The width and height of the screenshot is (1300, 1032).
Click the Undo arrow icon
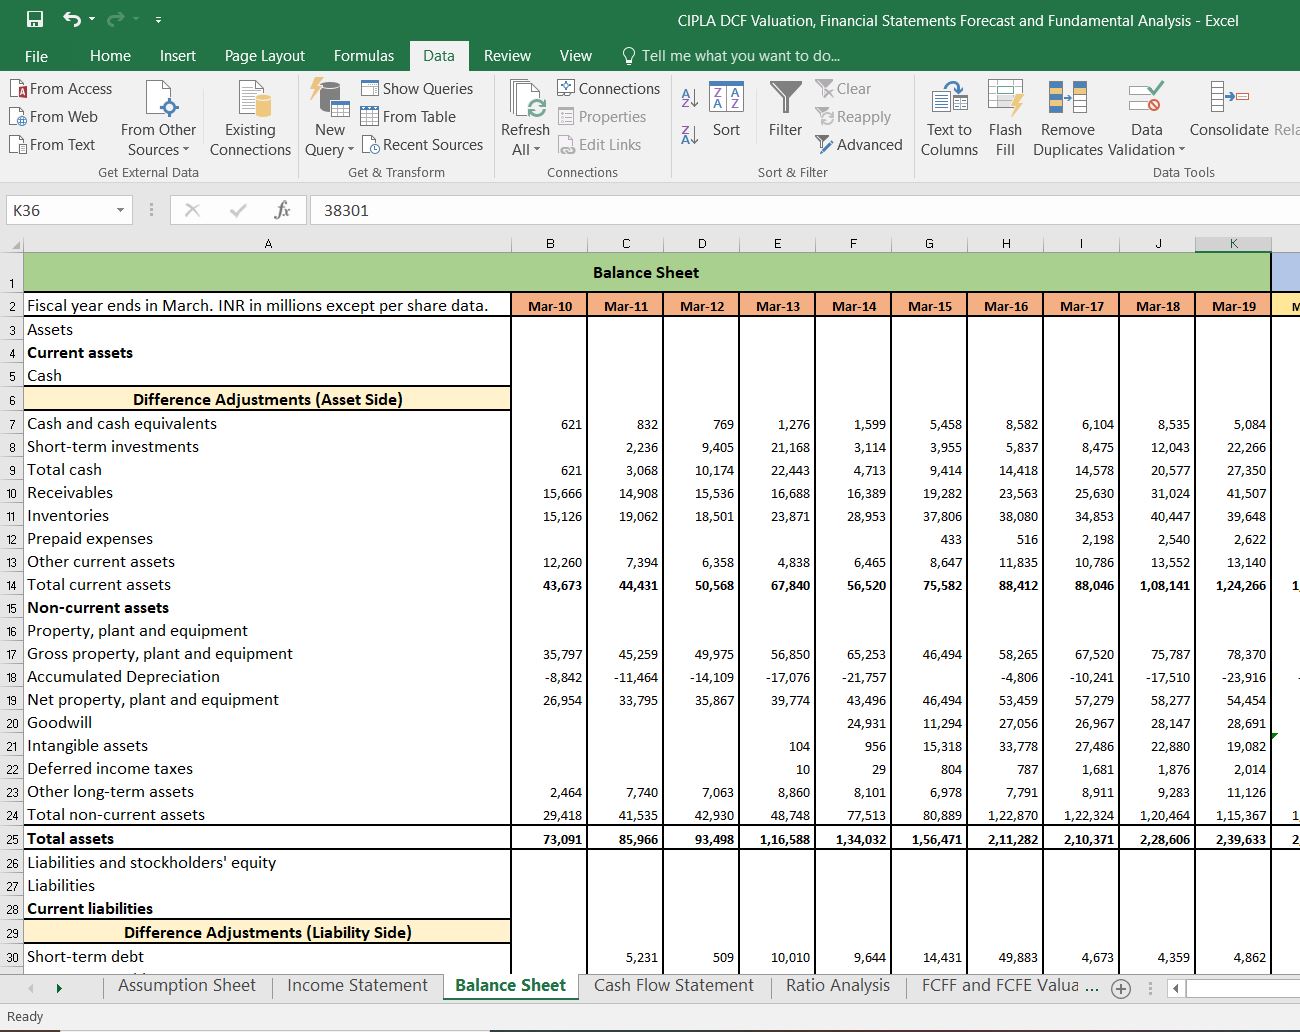click(72, 19)
